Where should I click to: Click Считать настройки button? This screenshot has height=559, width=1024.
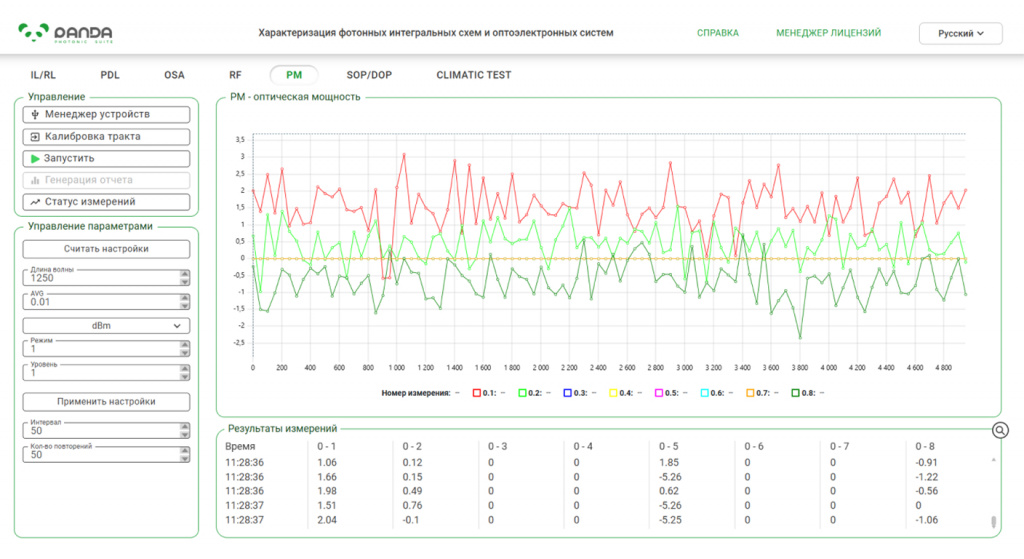point(106,249)
